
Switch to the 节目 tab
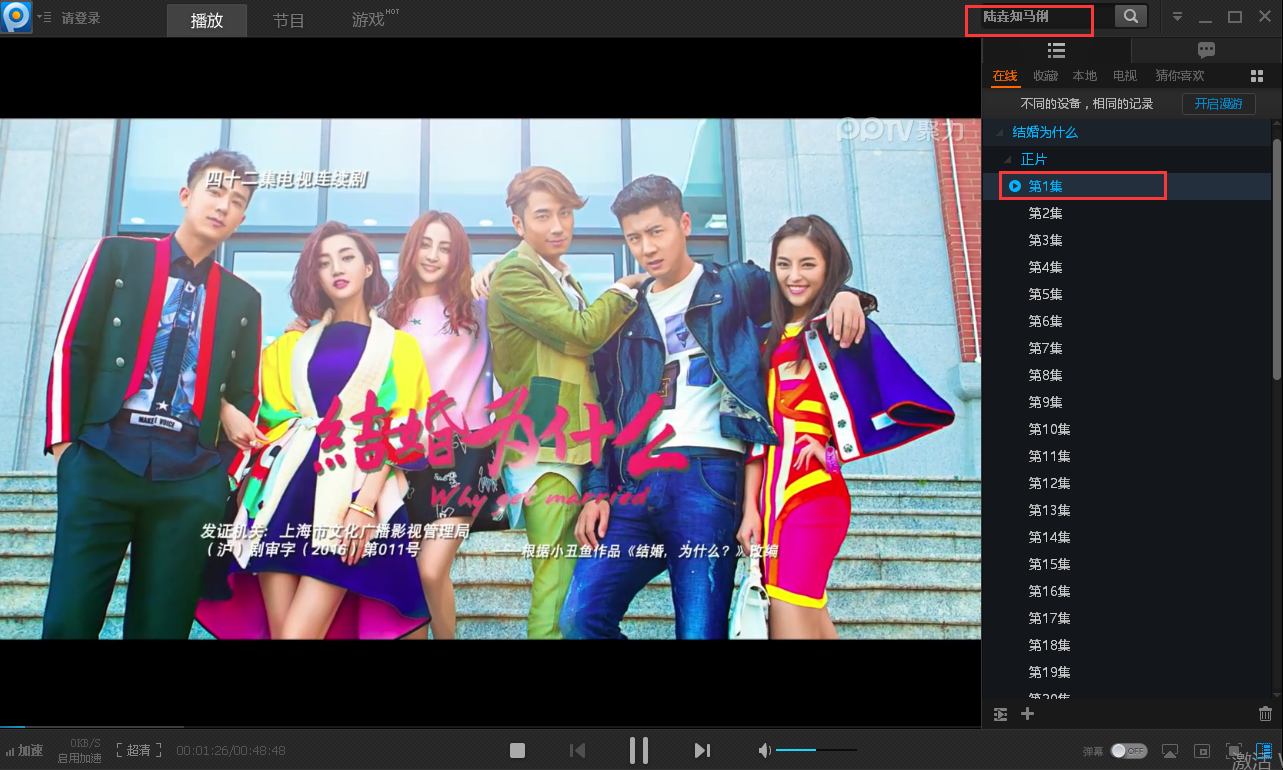[x=288, y=20]
